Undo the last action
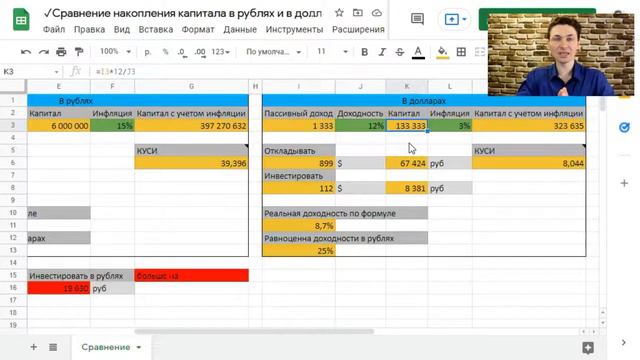Screen dimensions: 640x360 click(26, 52)
